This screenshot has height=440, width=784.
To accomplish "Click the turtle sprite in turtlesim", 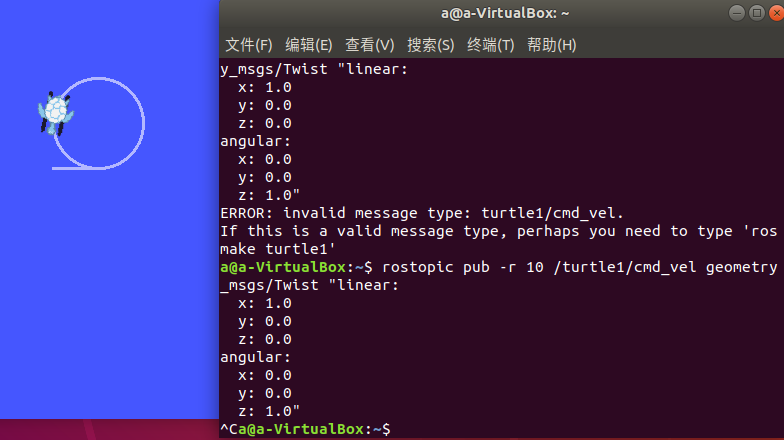I will click(56, 113).
